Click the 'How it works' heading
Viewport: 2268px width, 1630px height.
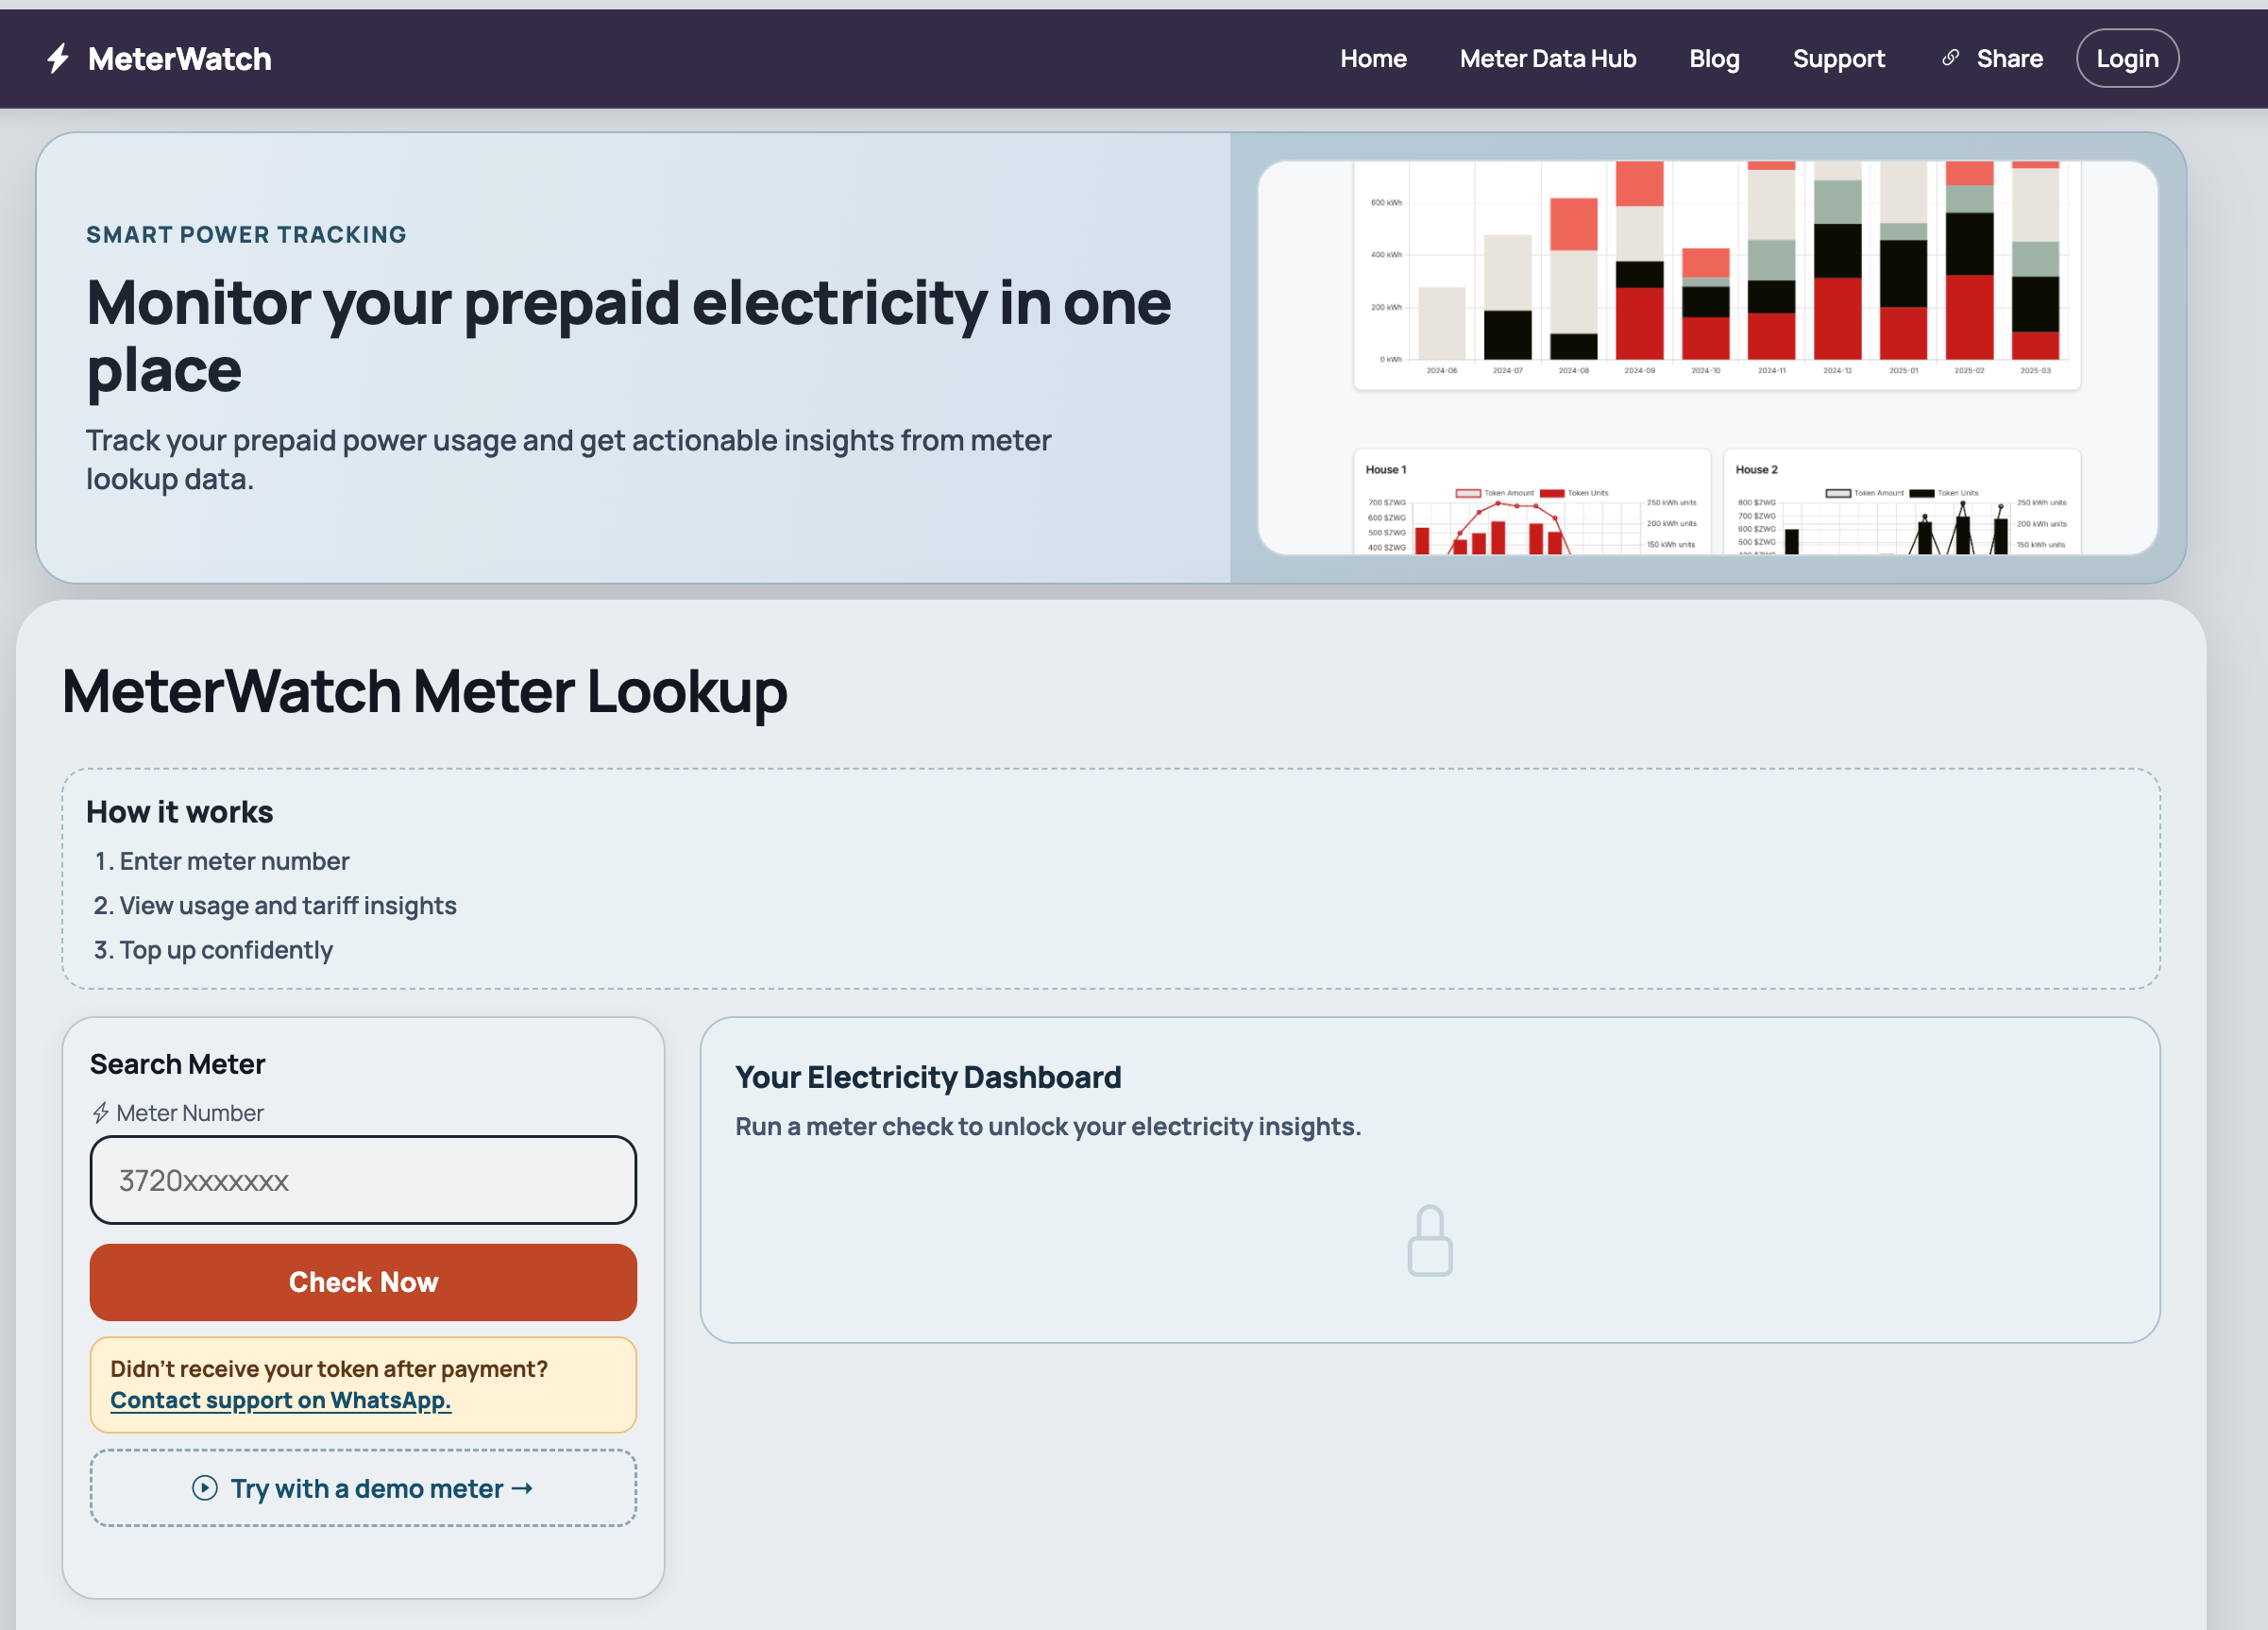[180, 812]
